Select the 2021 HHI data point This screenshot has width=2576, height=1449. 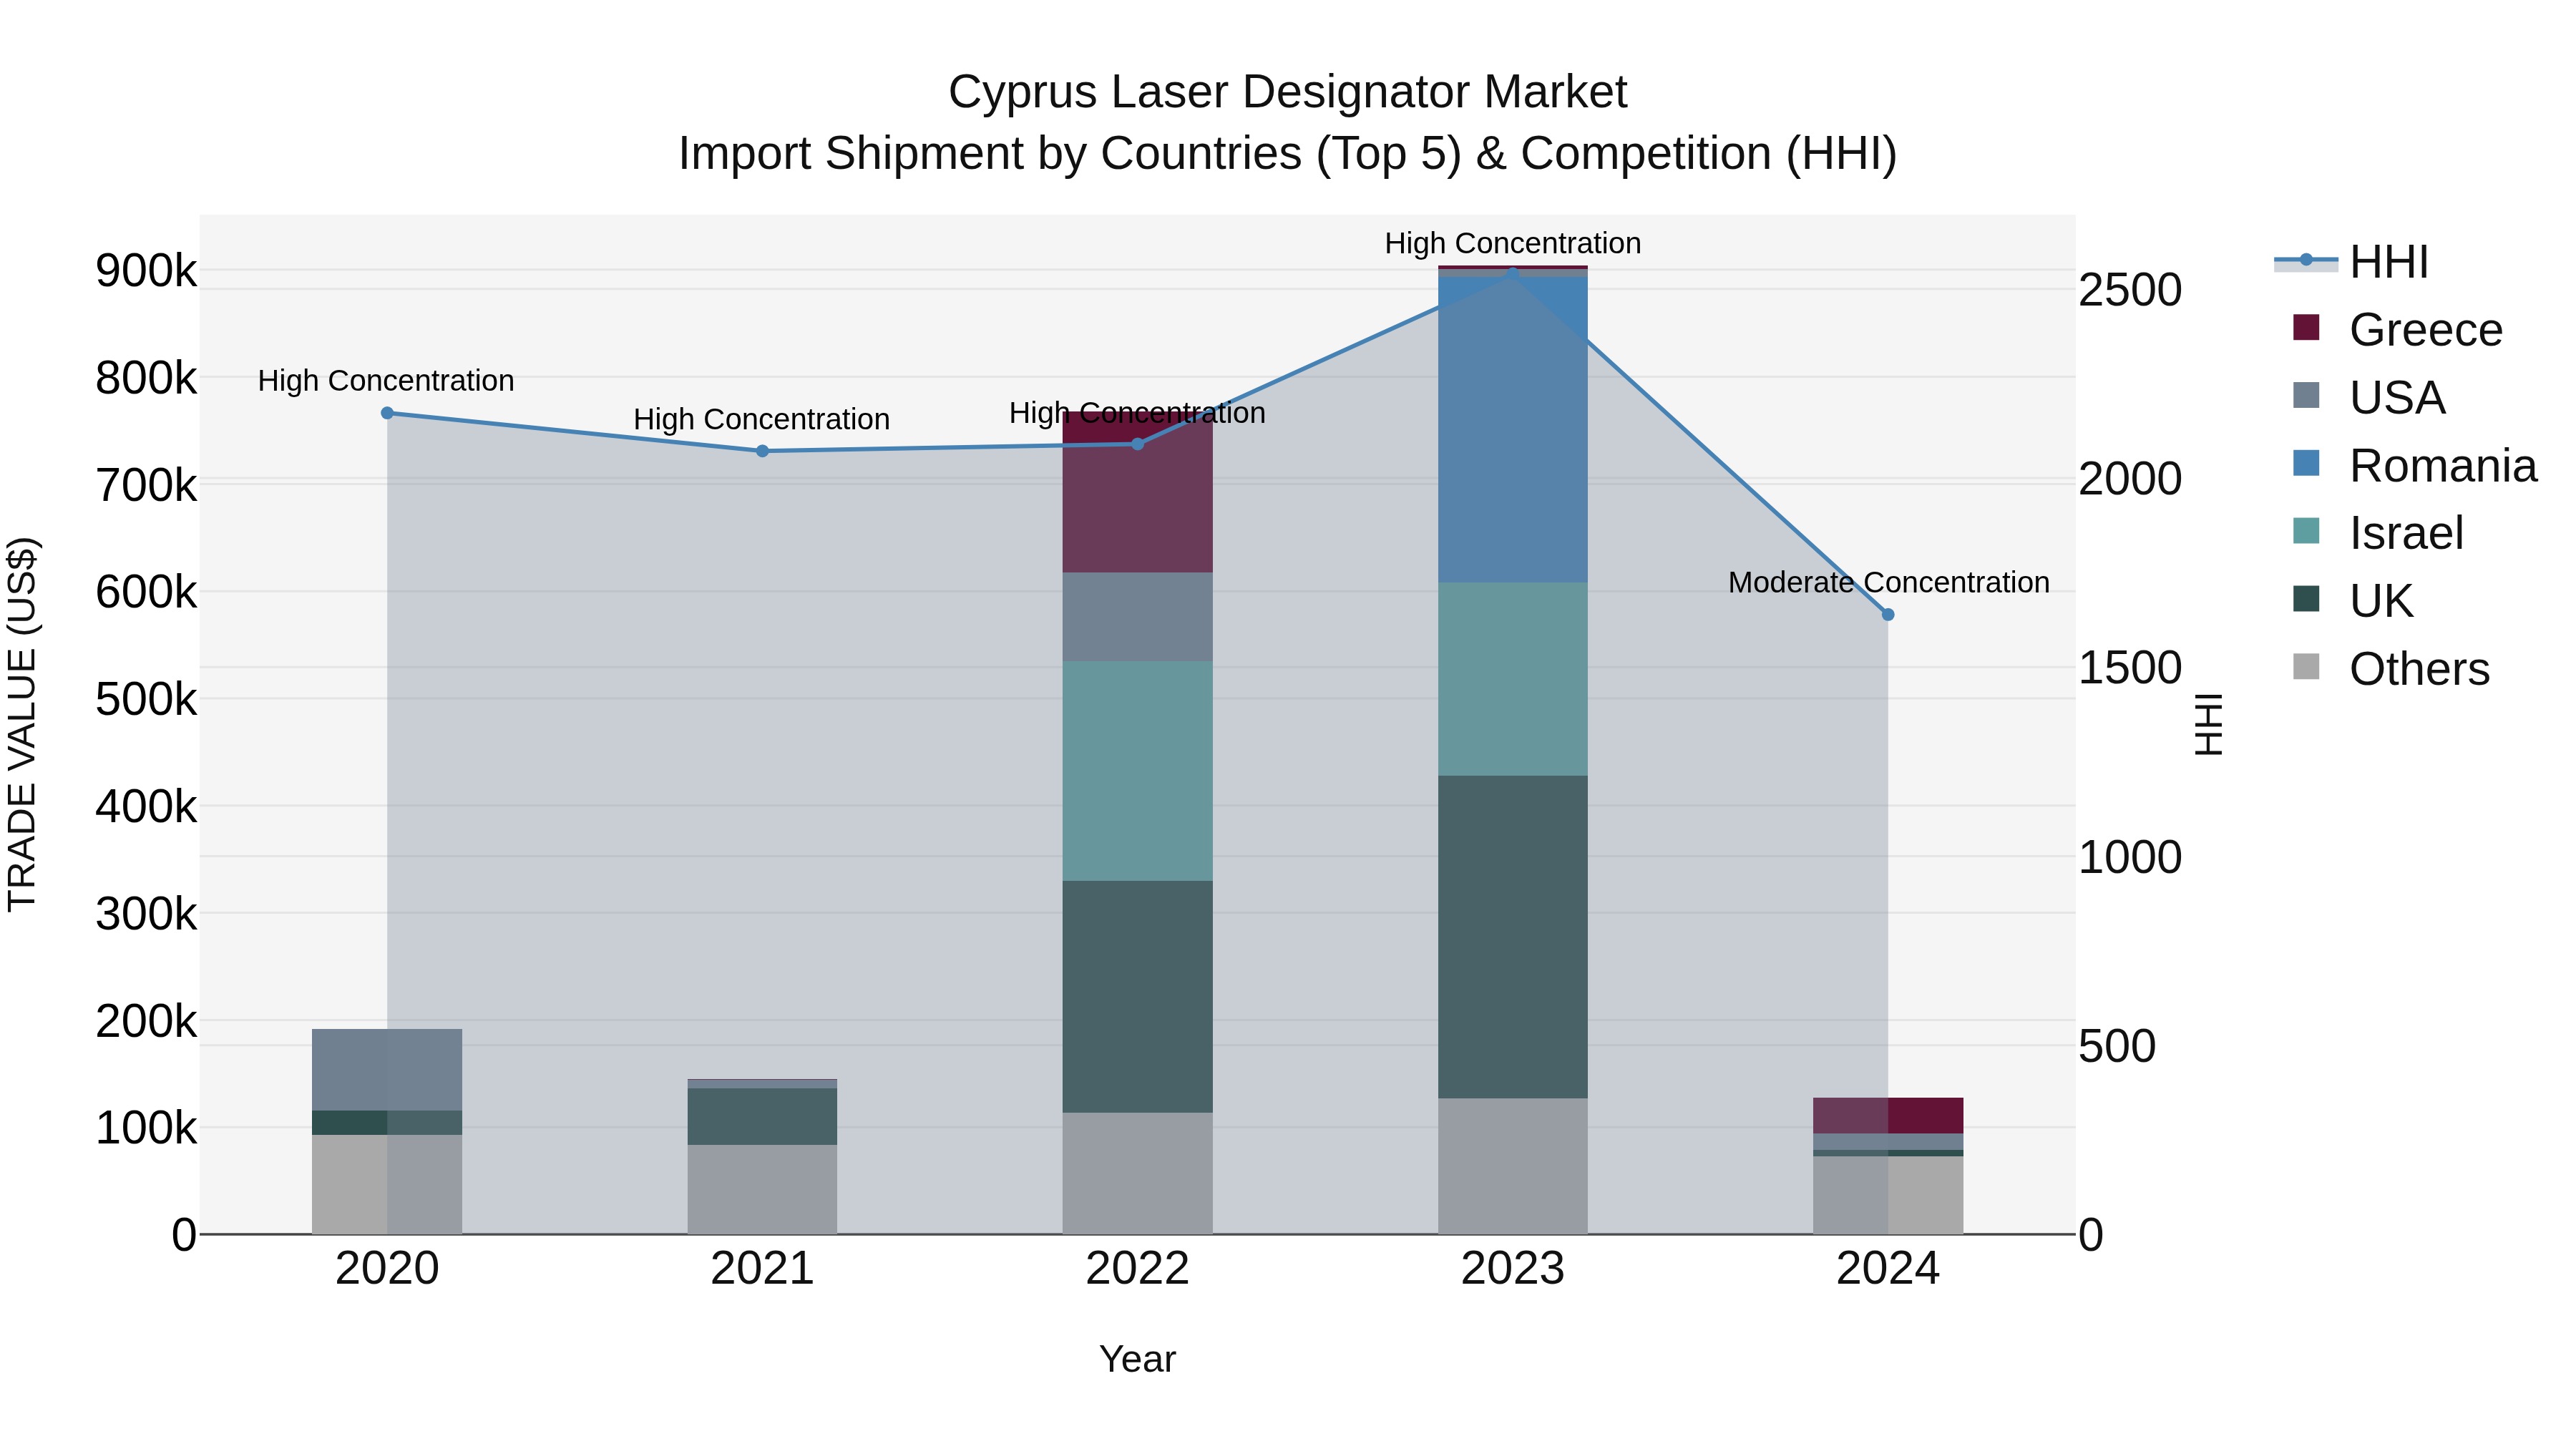[762, 451]
